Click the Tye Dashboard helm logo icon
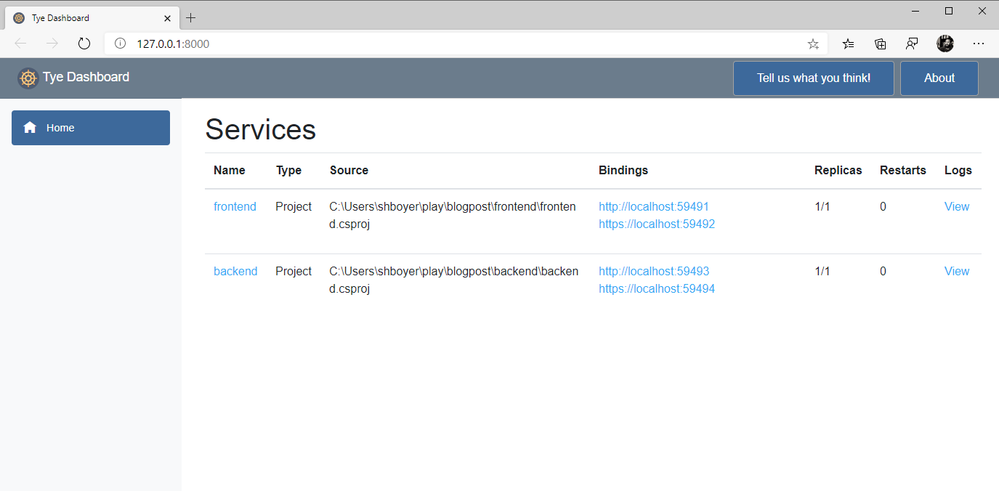Viewport: 999px width, 491px height. [28, 78]
